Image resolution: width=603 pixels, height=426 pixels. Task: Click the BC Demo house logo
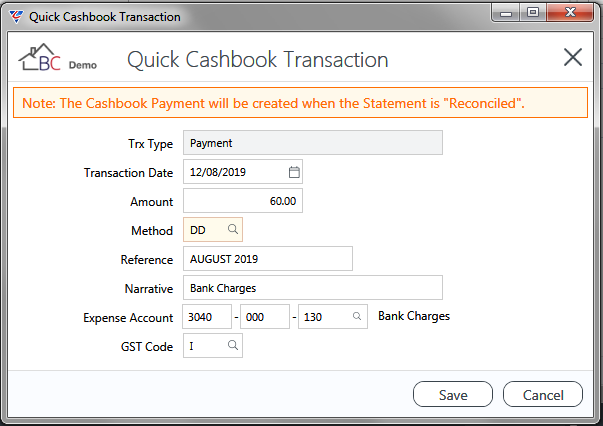click(x=58, y=58)
